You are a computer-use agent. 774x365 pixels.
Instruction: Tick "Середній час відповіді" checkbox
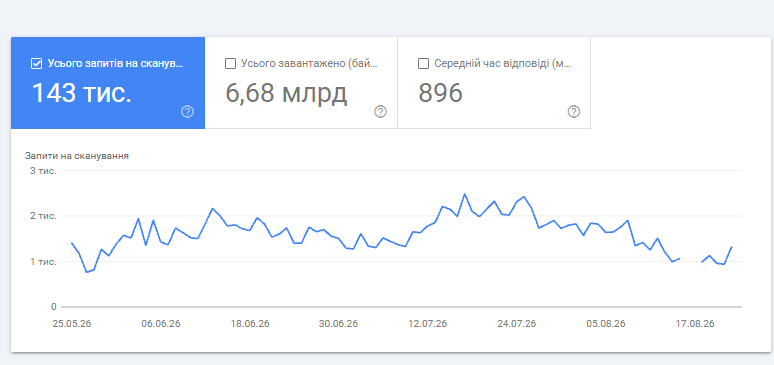point(423,64)
